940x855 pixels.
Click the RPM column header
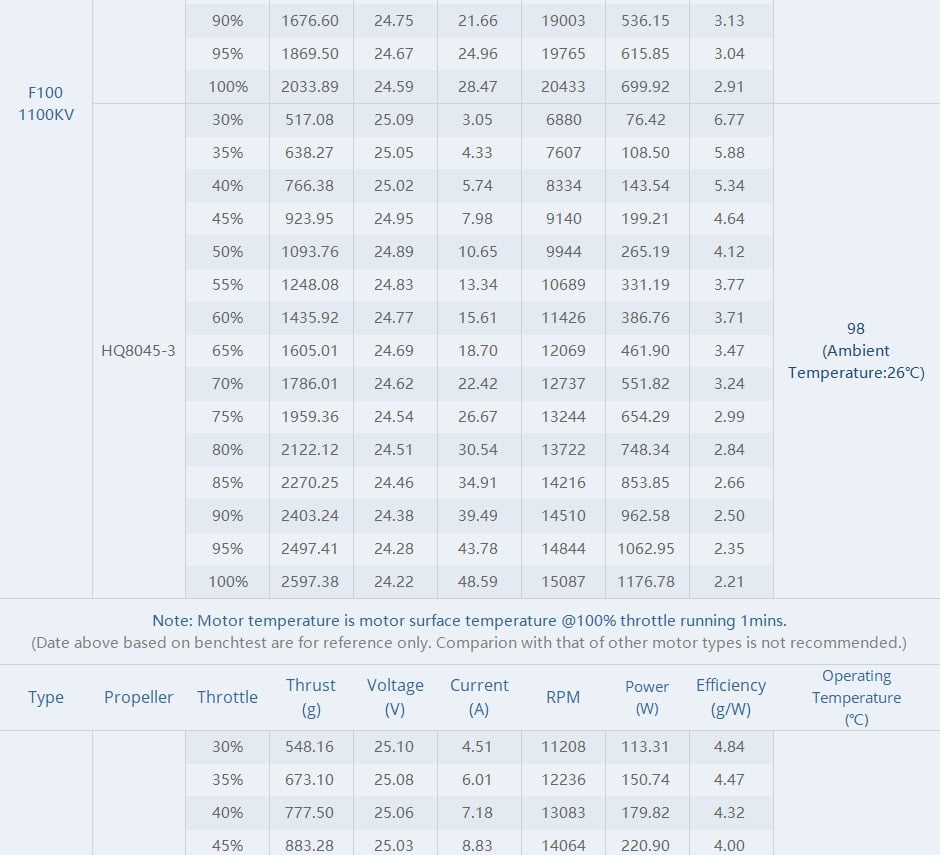563,697
